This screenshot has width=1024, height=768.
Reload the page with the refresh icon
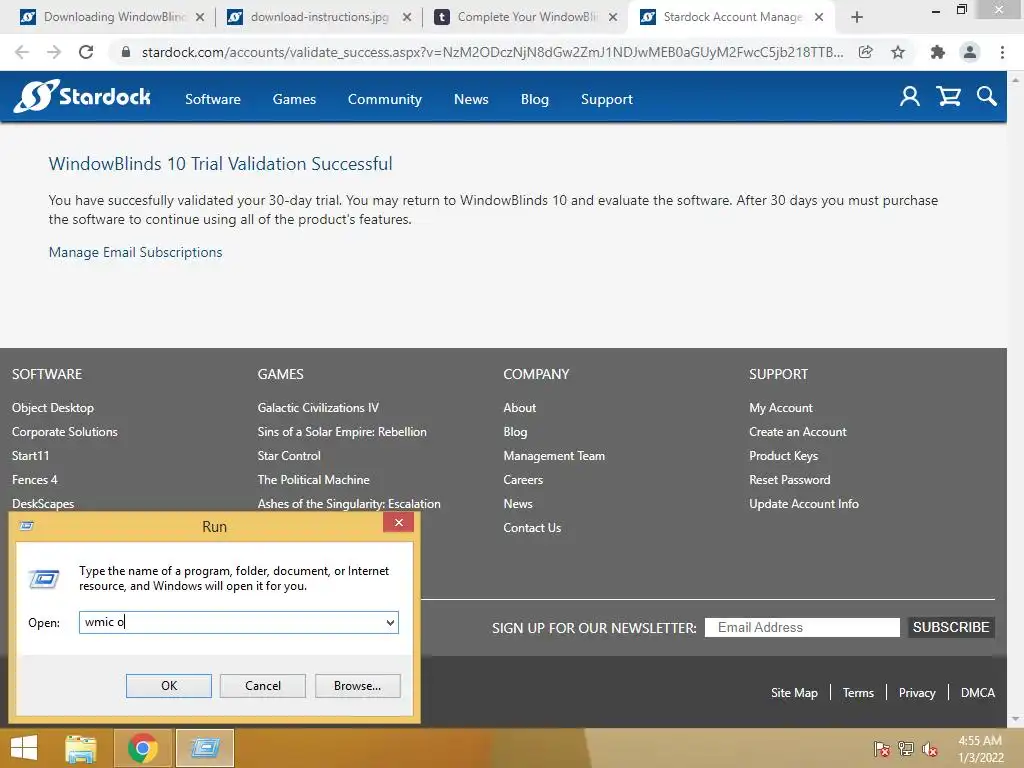86,52
